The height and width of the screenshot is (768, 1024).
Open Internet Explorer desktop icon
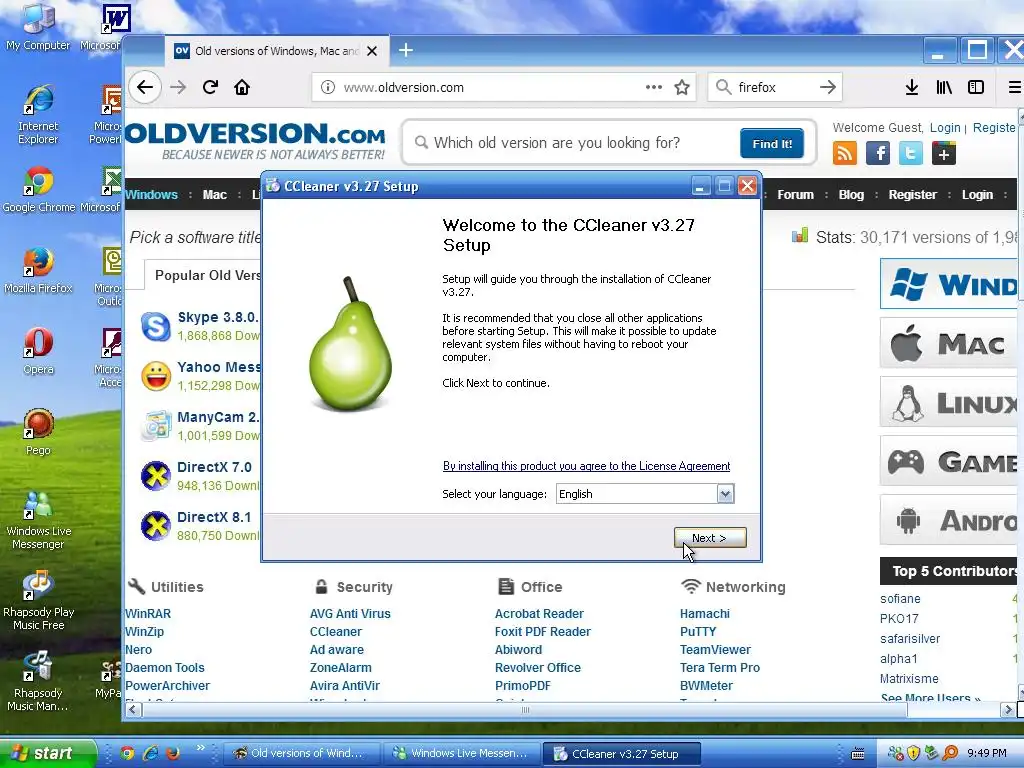click(38, 114)
